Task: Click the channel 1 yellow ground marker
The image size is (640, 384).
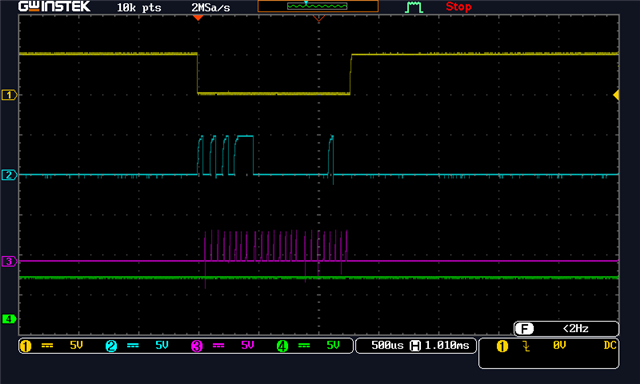Action: click(x=9, y=95)
